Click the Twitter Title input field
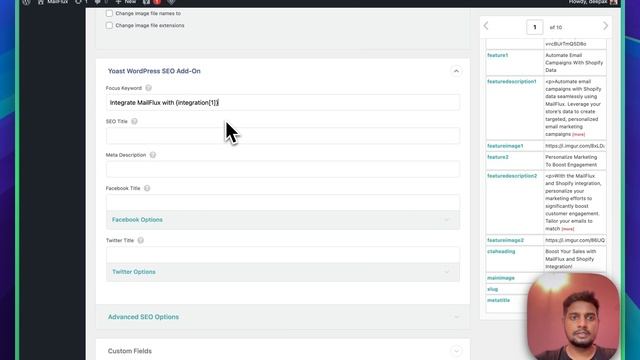 [x=283, y=255]
